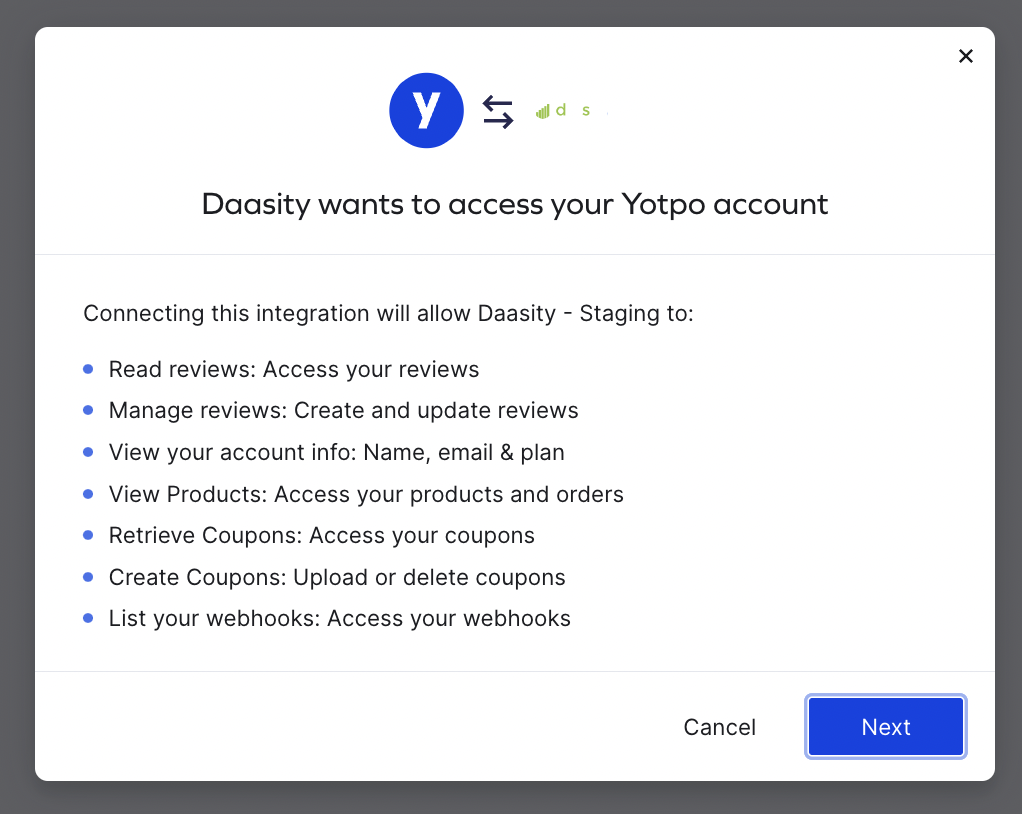The image size is (1022, 814).
Task: Click the View Products permission line
Action: point(366,495)
